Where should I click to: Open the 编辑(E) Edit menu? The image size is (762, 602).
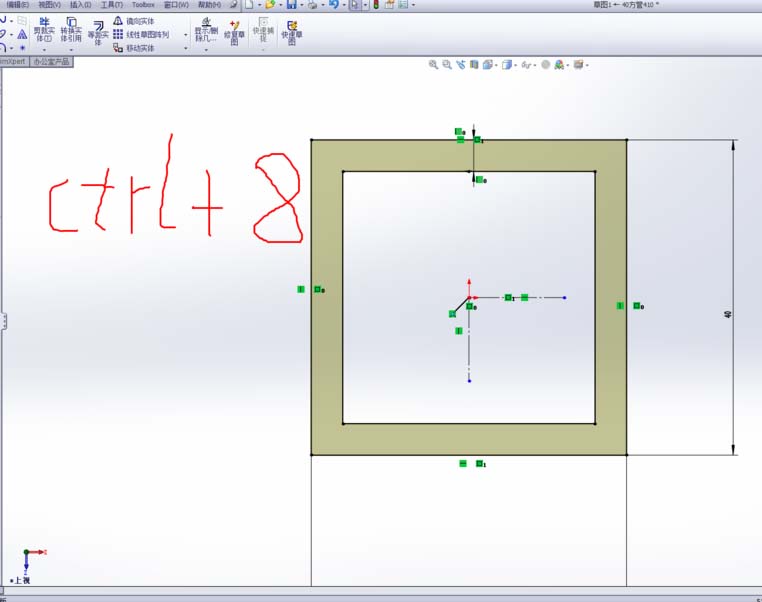tap(17, 4)
